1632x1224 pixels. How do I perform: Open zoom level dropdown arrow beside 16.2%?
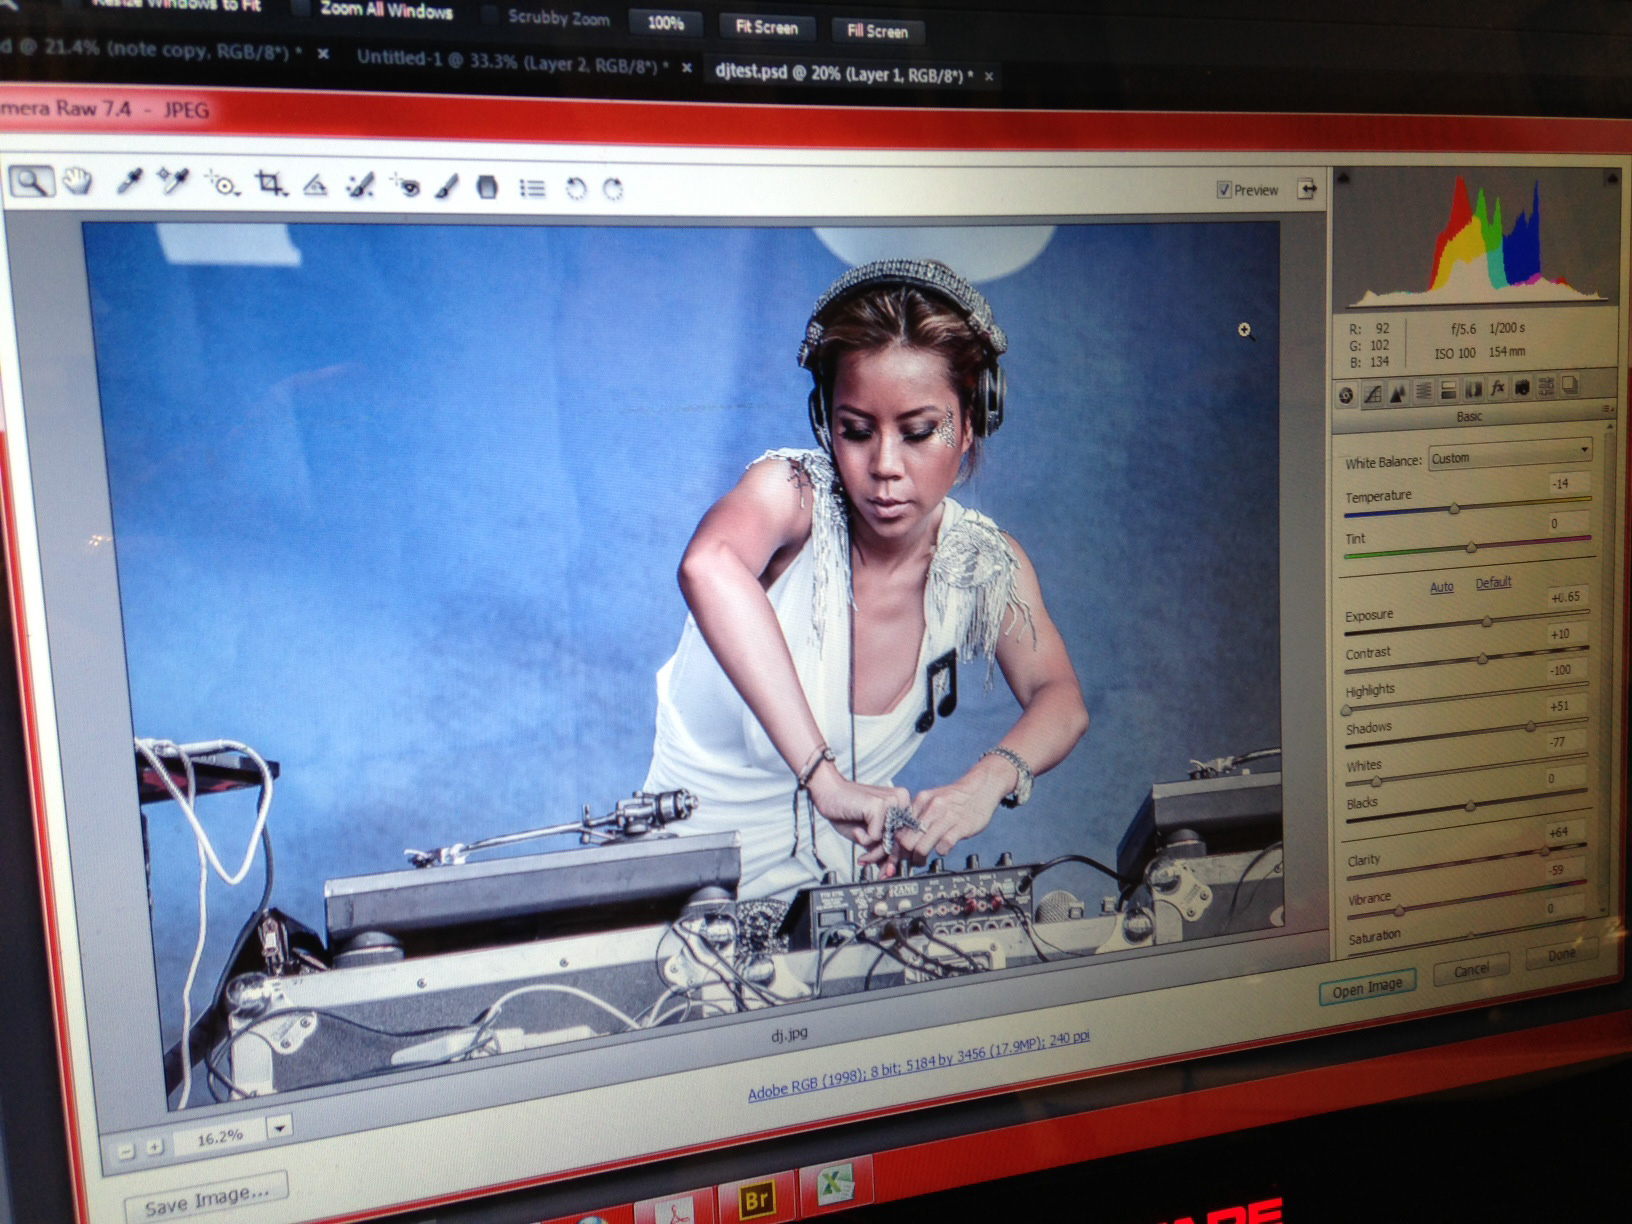[280, 1127]
